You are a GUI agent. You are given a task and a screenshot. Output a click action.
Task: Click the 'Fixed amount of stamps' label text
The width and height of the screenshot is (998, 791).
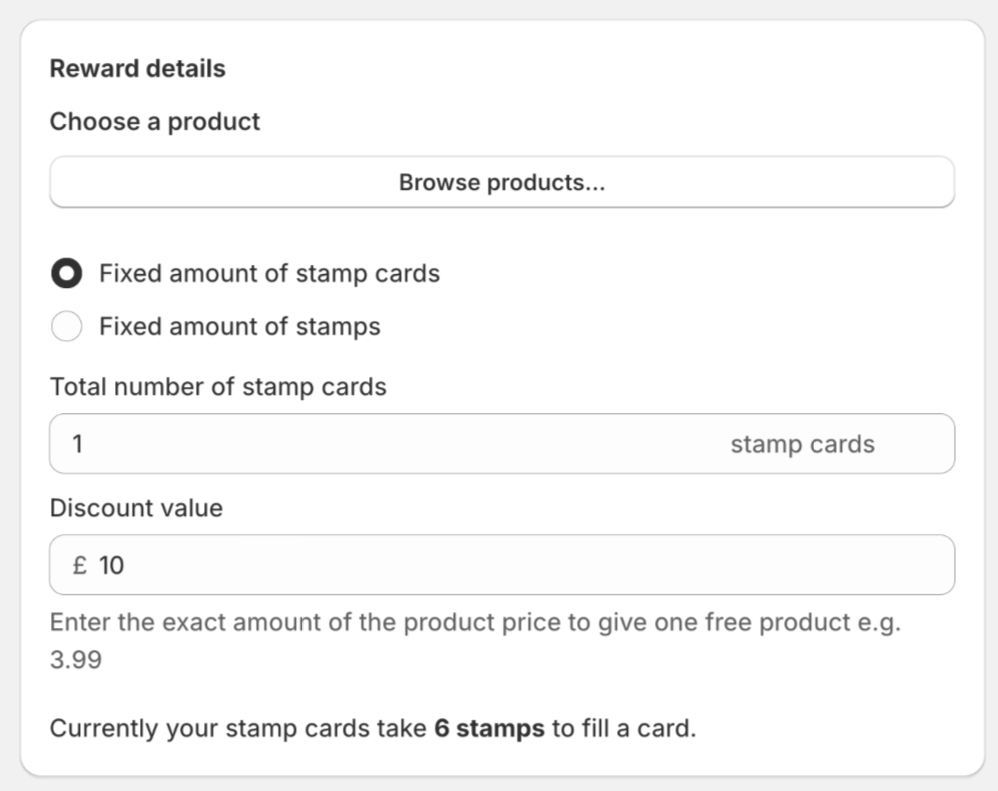[239, 326]
